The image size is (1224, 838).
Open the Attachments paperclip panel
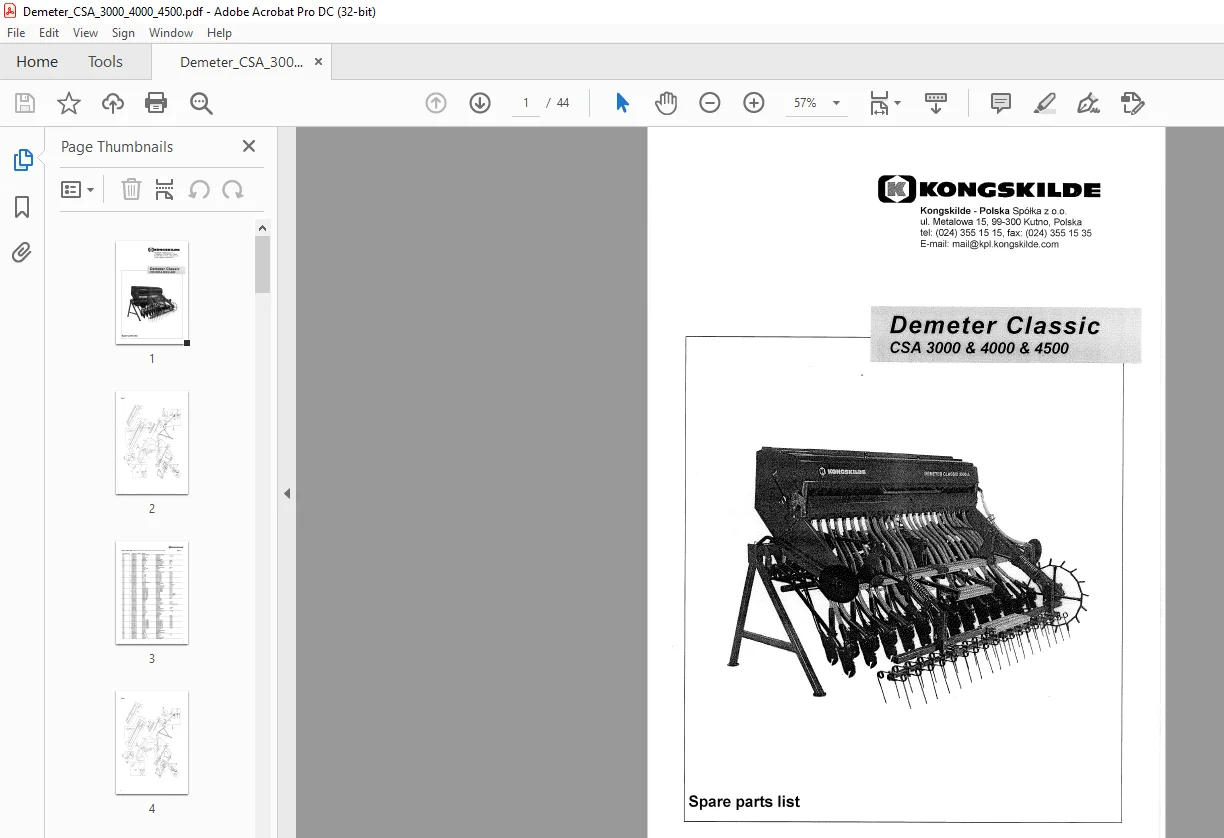[x=22, y=253]
